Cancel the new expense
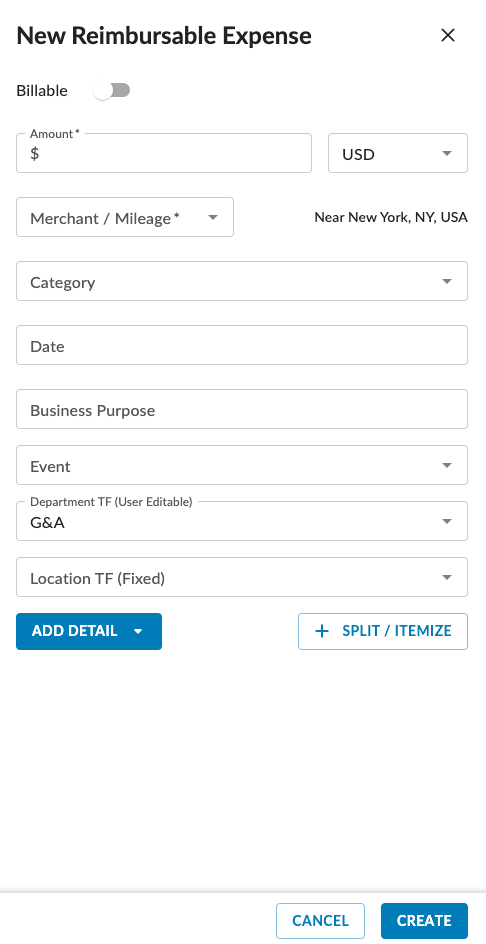 click(320, 921)
